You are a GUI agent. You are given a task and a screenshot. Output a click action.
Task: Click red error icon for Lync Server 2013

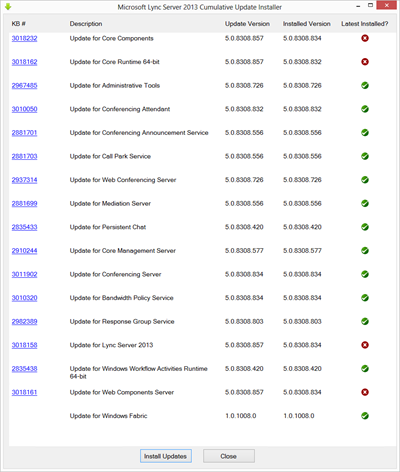pyautogui.click(x=365, y=345)
